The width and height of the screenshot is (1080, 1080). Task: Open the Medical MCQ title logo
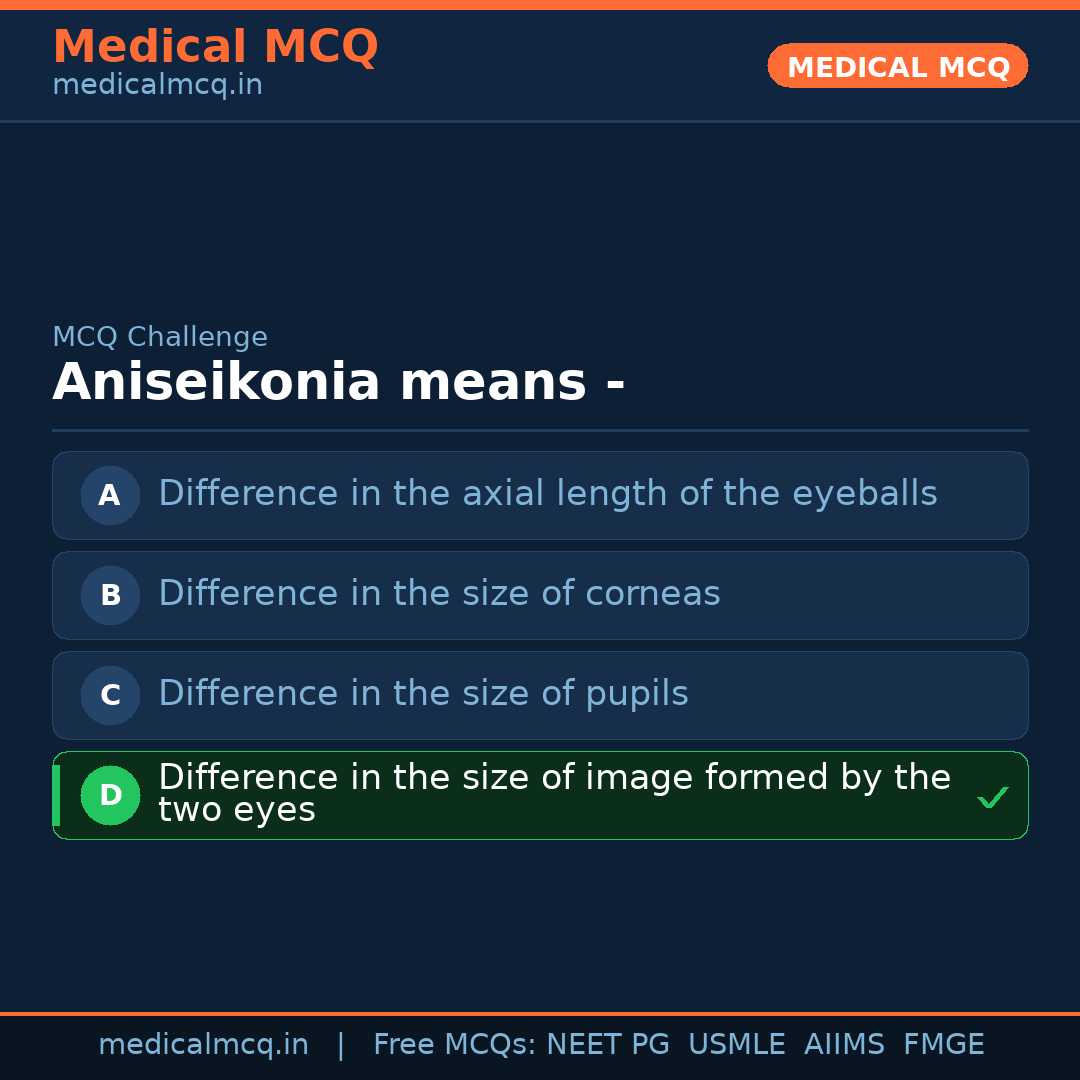point(215,47)
